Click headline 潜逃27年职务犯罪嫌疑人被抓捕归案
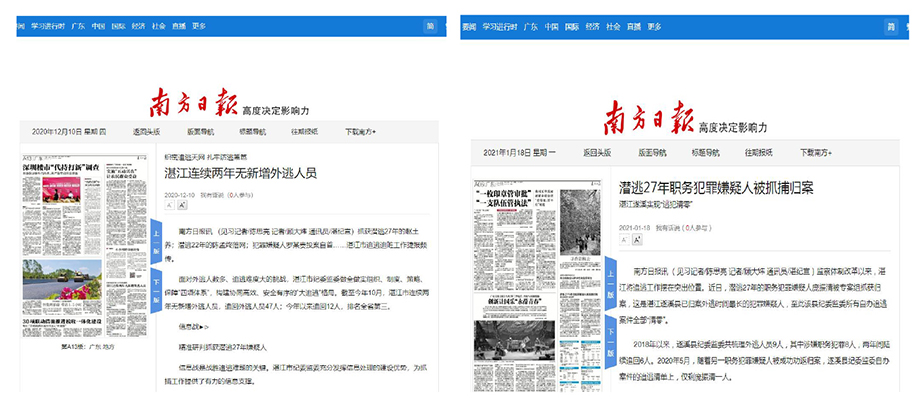 [716, 188]
